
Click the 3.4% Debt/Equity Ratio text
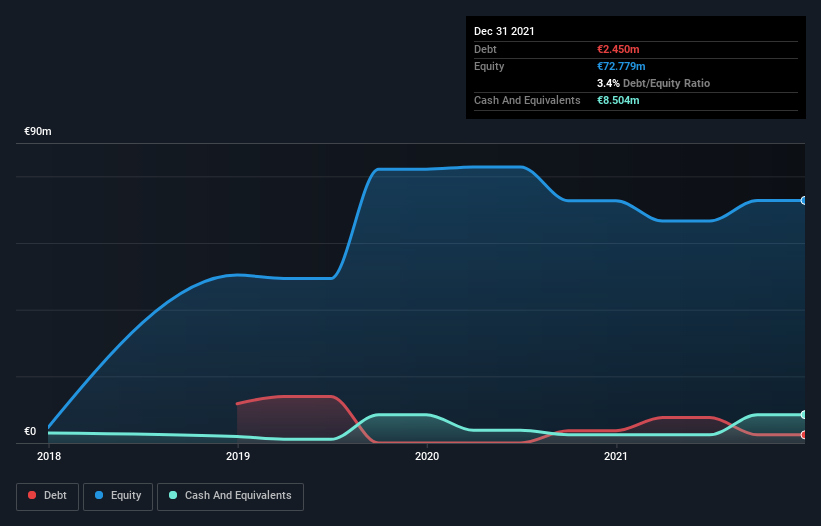click(653, 83)
